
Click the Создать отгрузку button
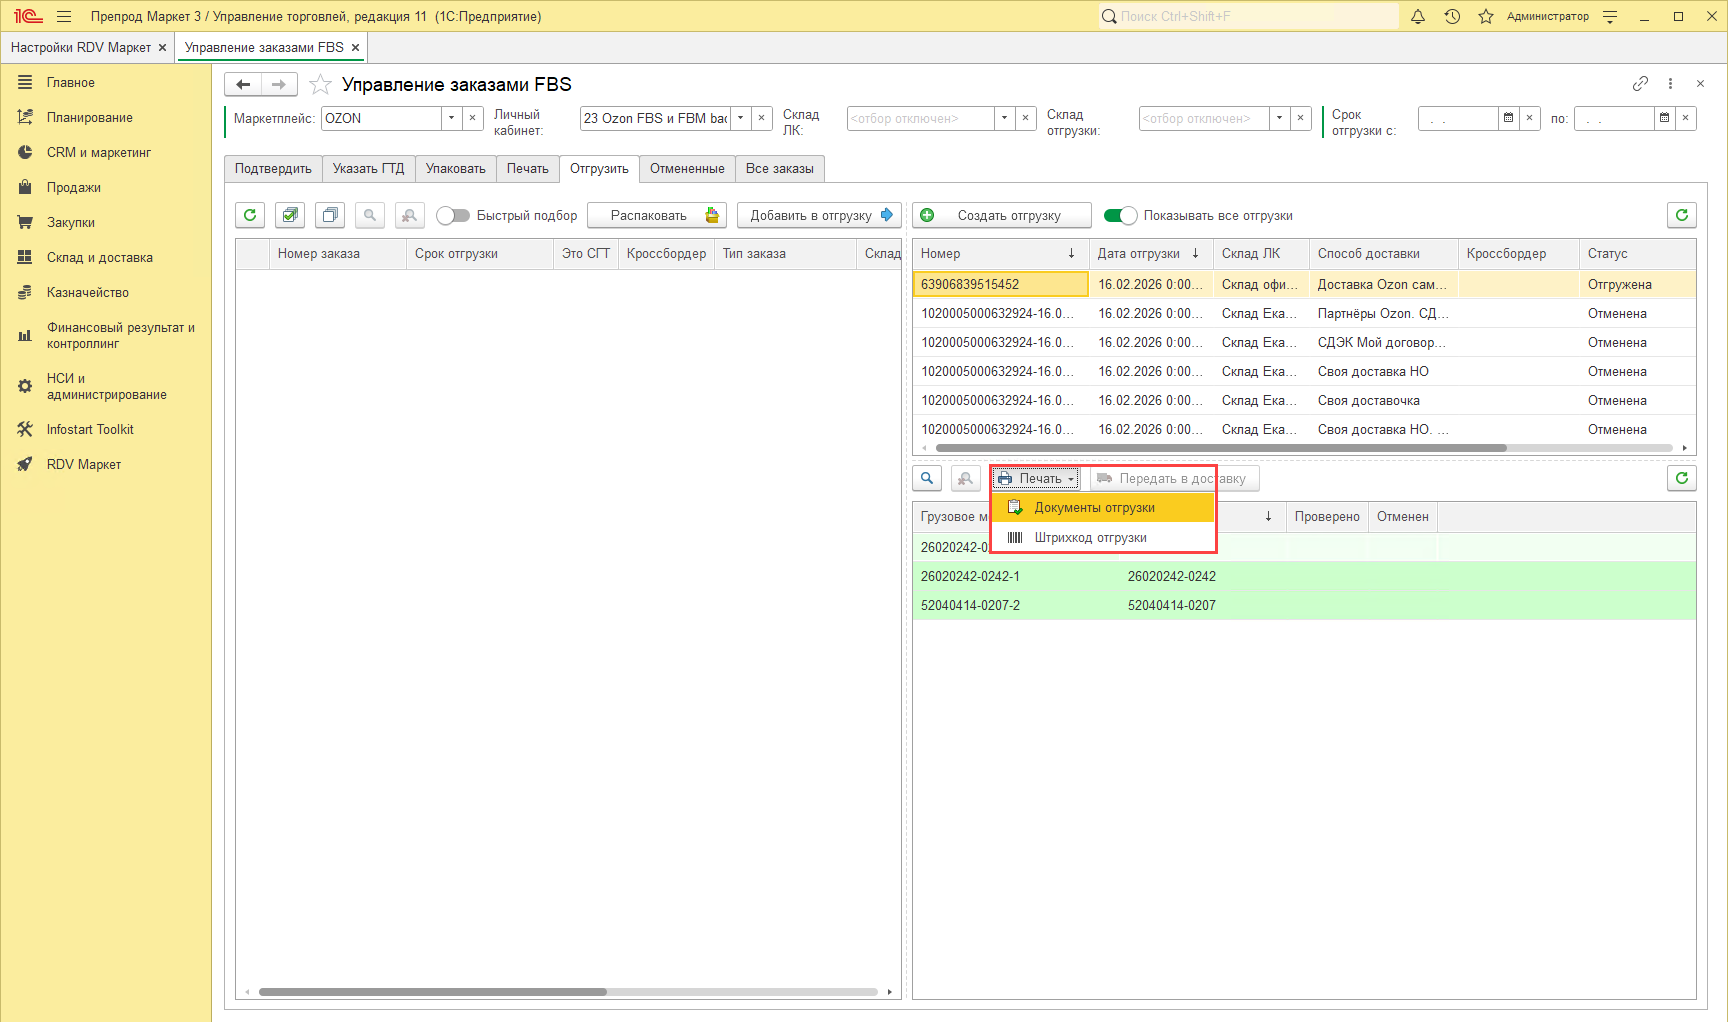(x=1001, y=216)
